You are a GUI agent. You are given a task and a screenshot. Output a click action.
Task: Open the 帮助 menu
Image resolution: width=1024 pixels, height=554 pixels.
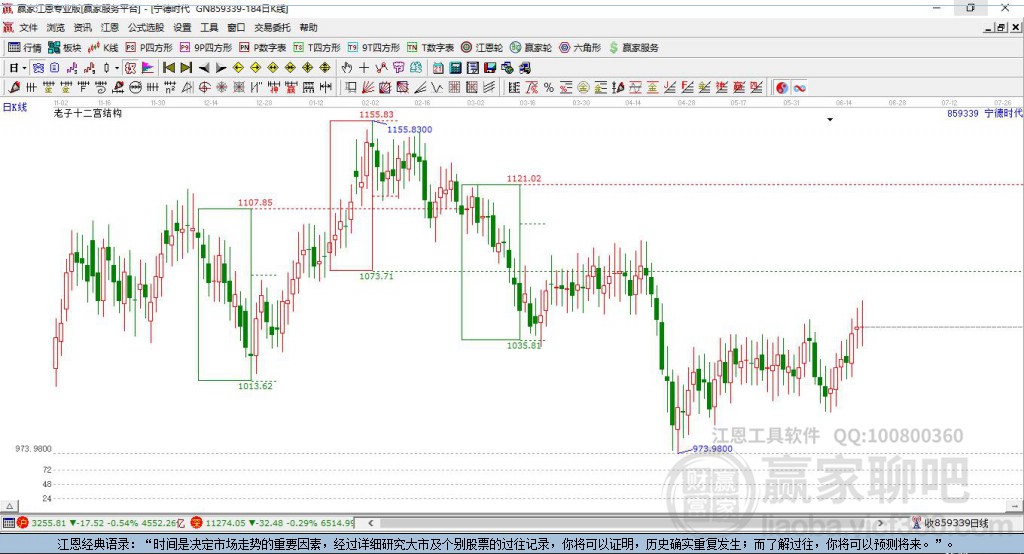pyautogui.click(x=308, y=27)
